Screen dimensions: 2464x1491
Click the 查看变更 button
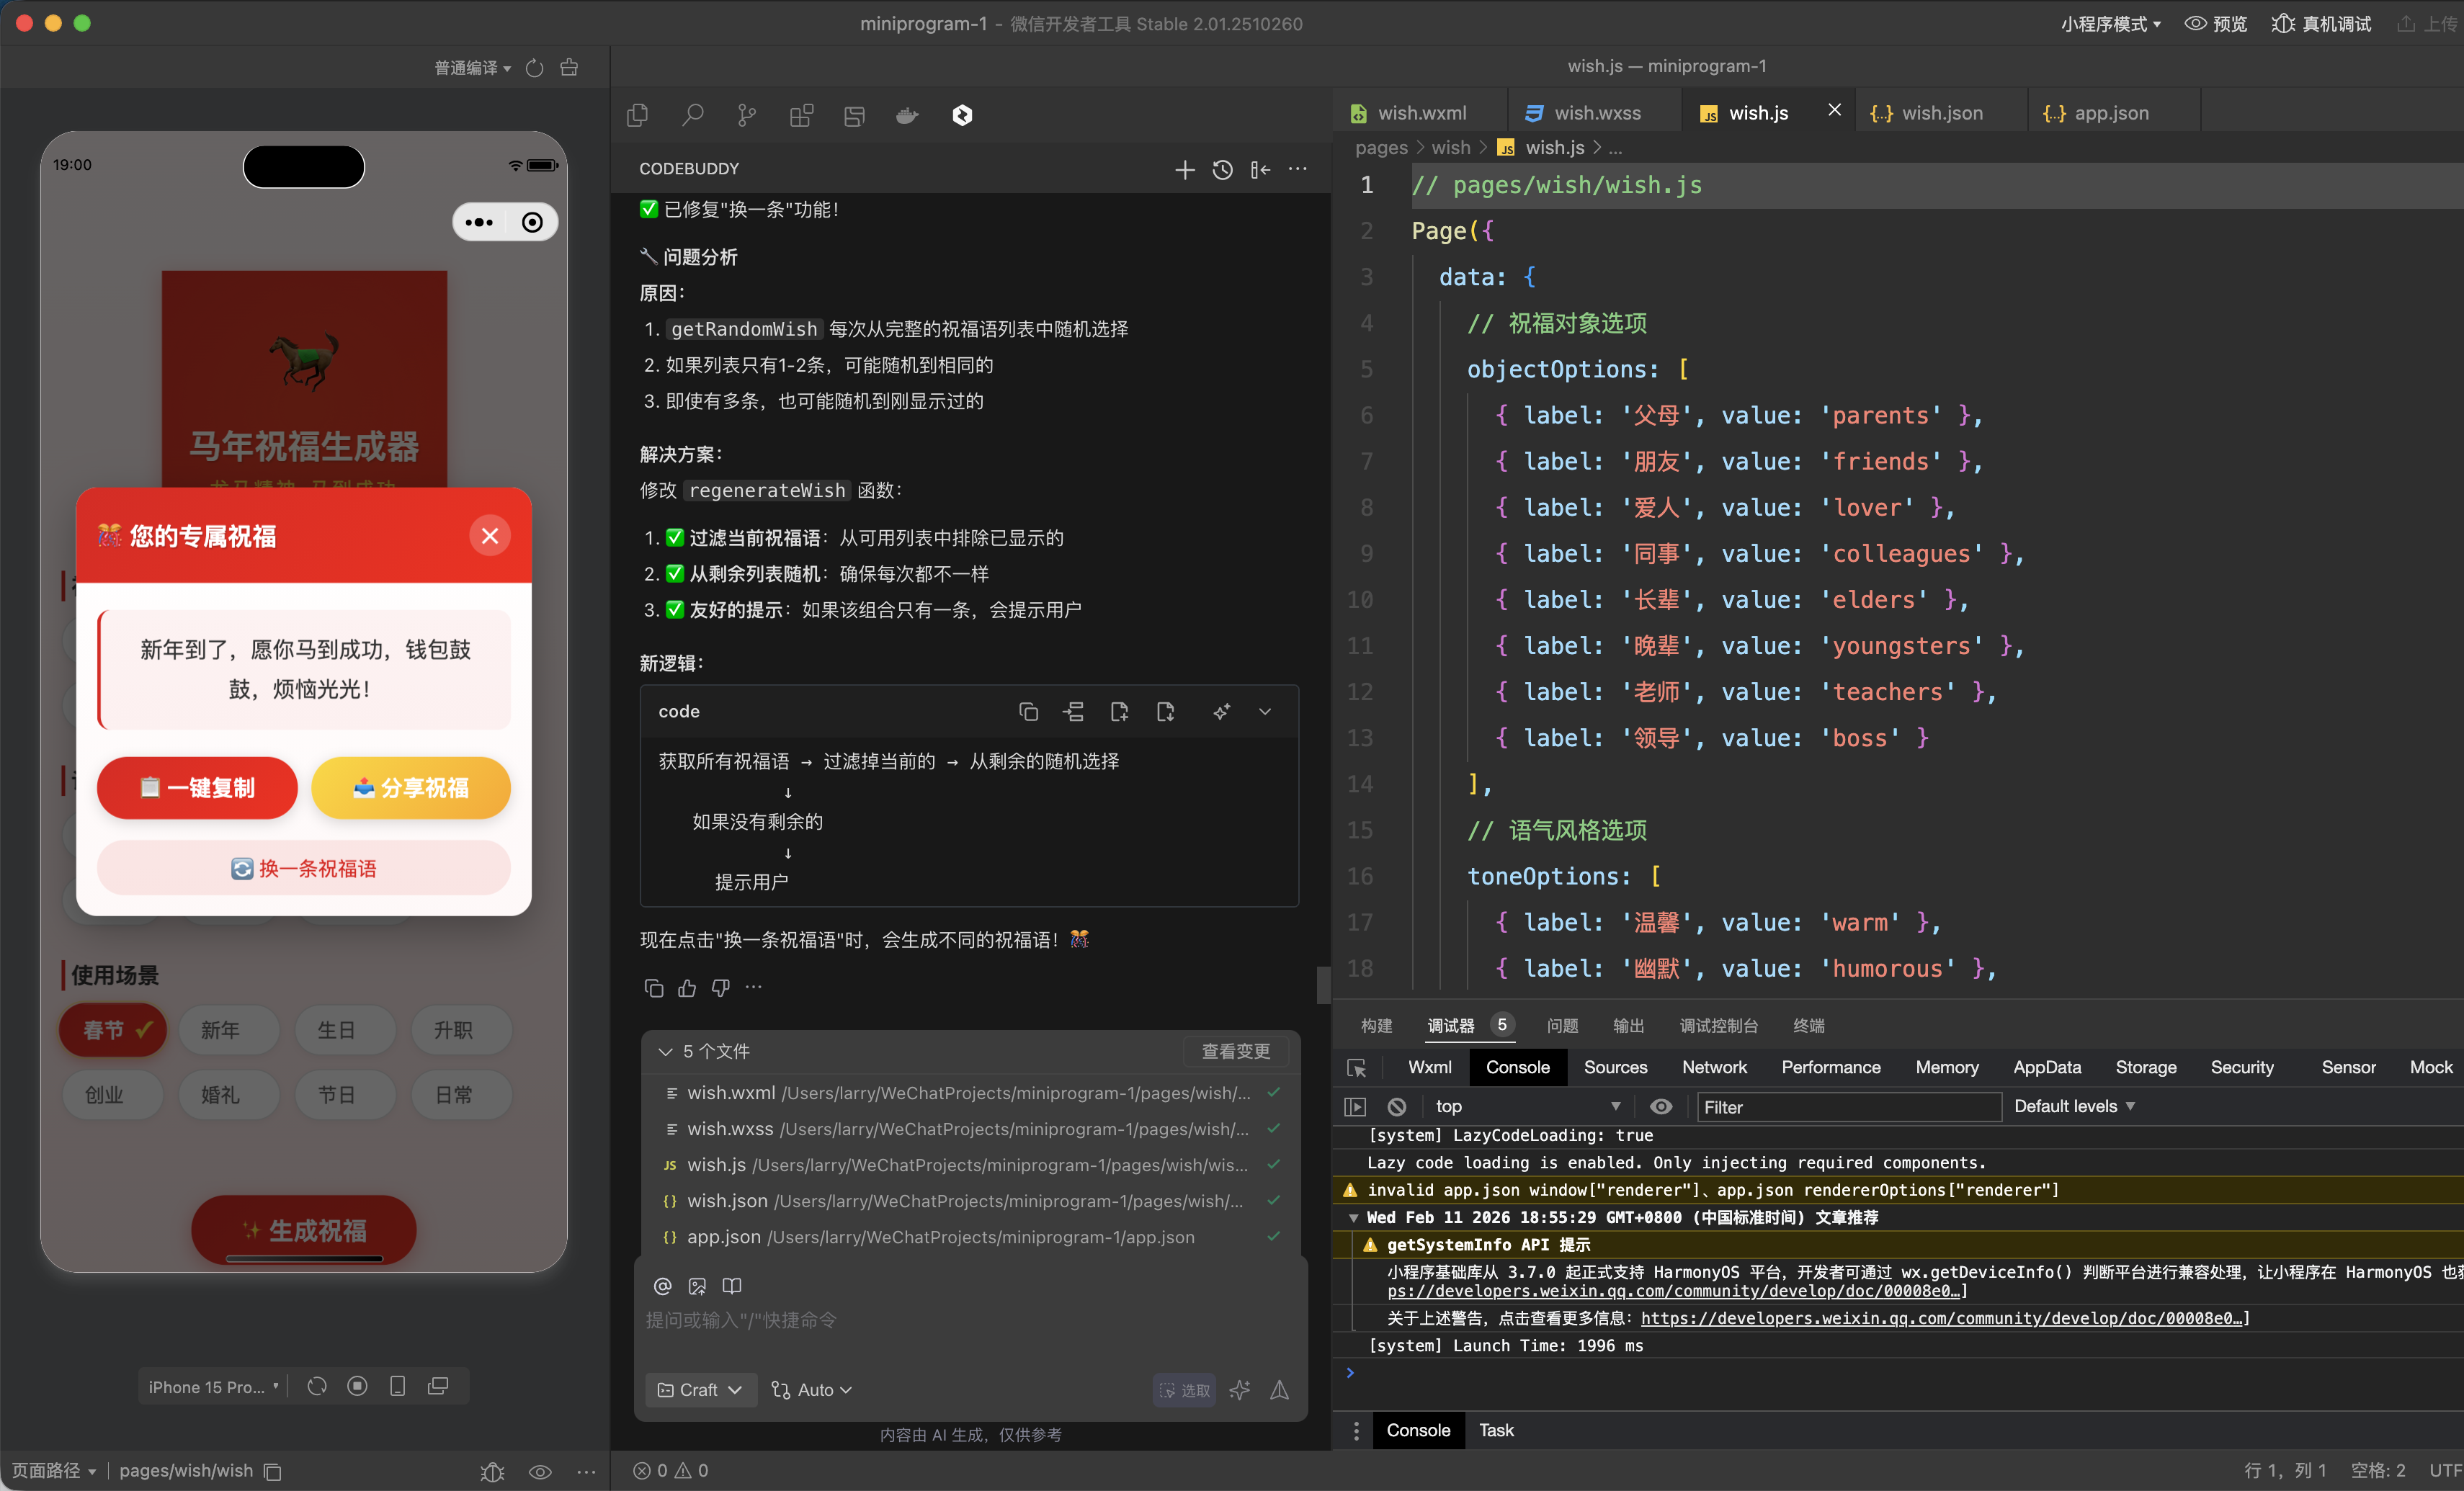1235,1051
